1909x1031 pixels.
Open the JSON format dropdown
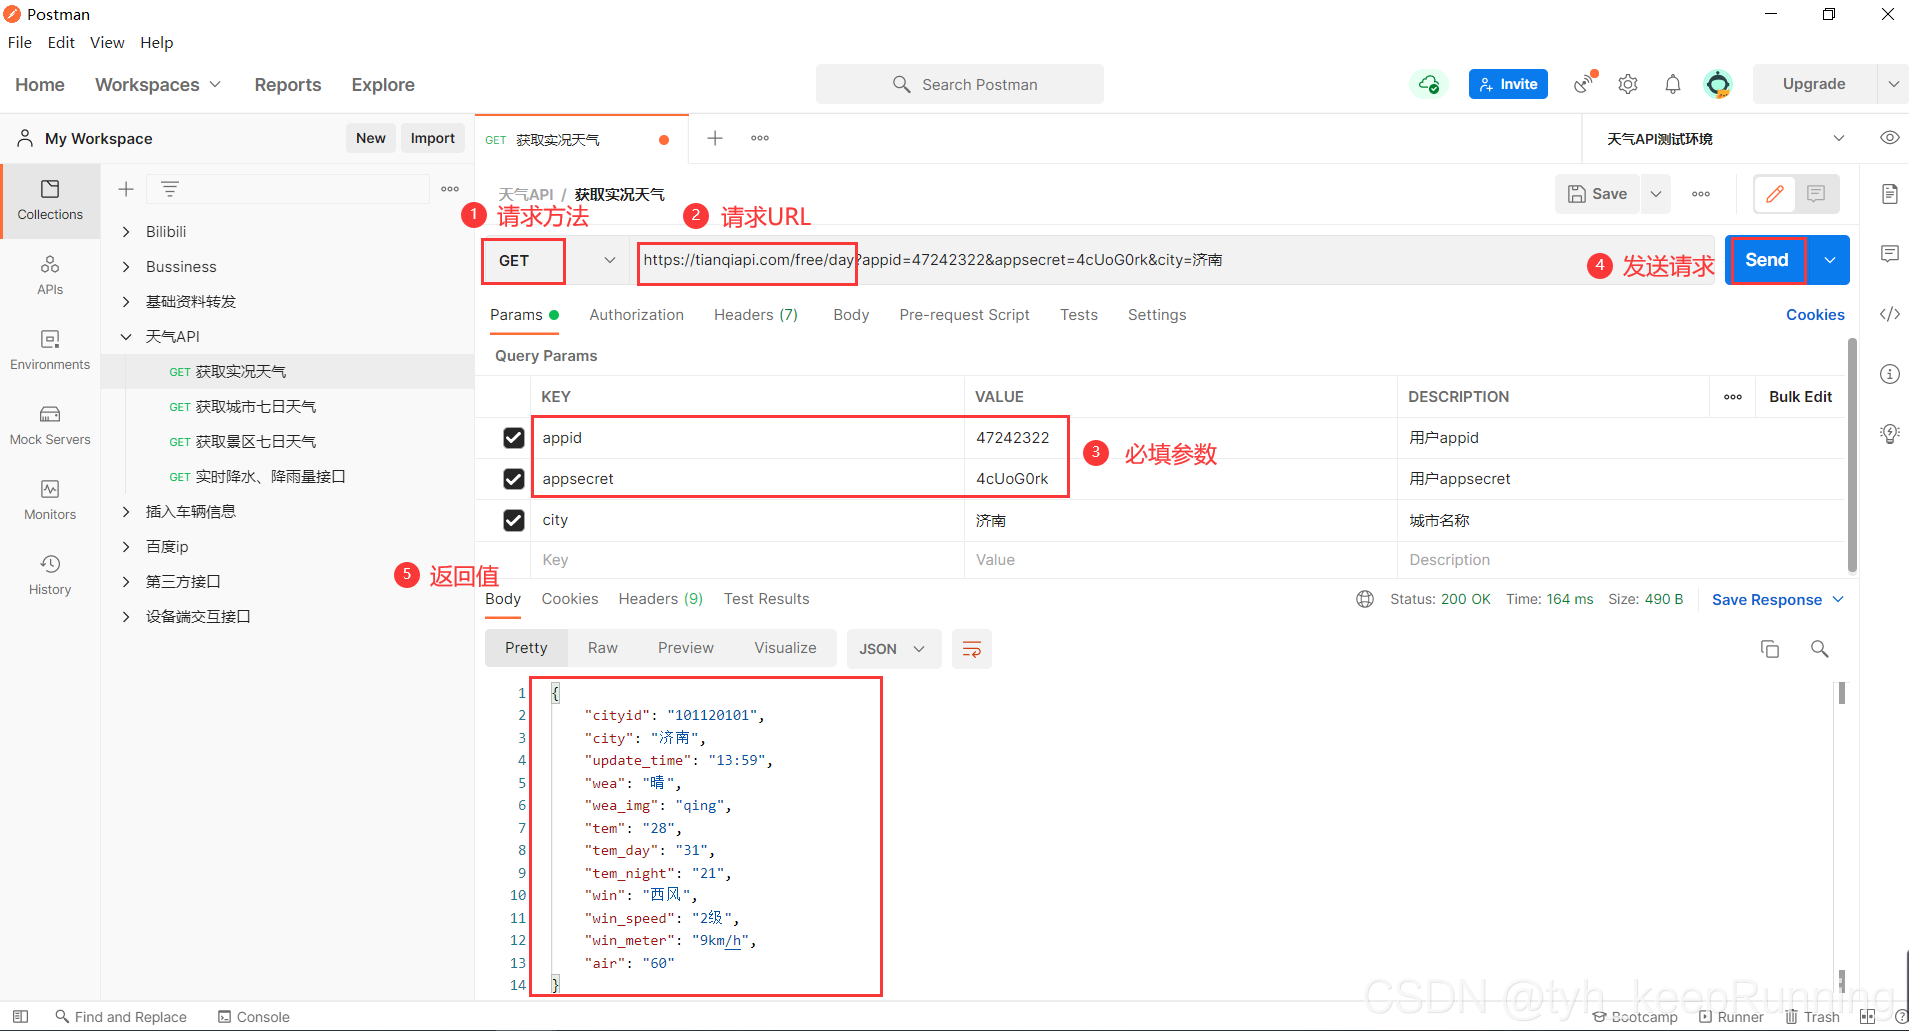point(892,649)
